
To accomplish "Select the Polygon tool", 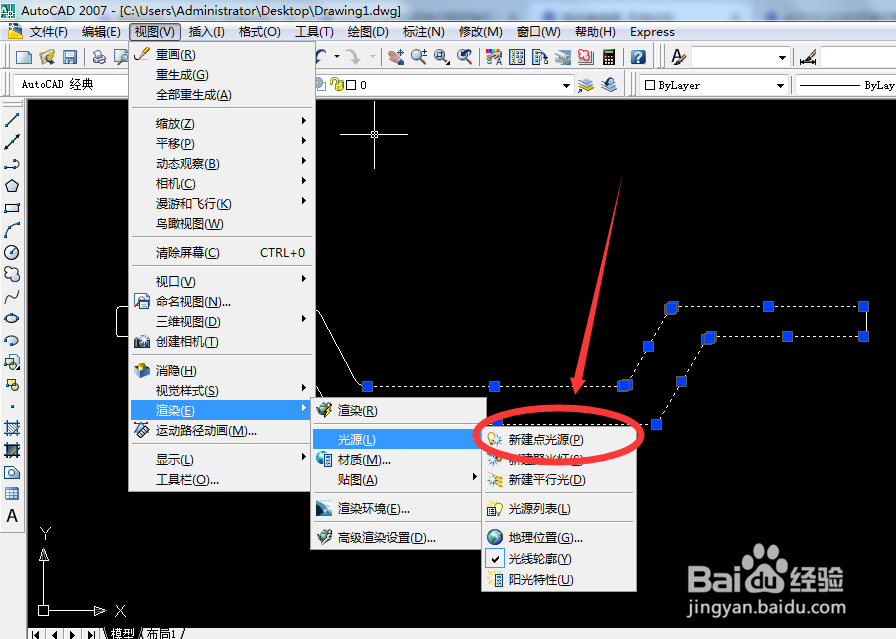I will [12, 186].
